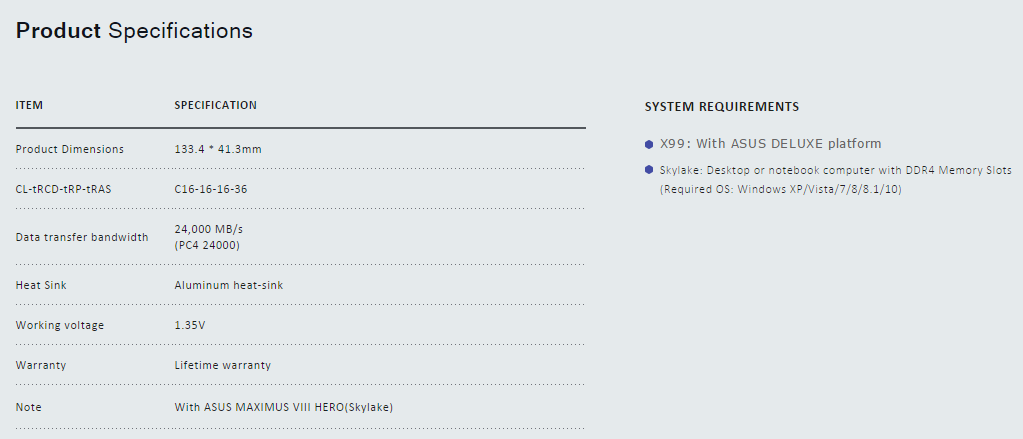Click the Product Specifications heading
1023x439 pixels.
134,31
